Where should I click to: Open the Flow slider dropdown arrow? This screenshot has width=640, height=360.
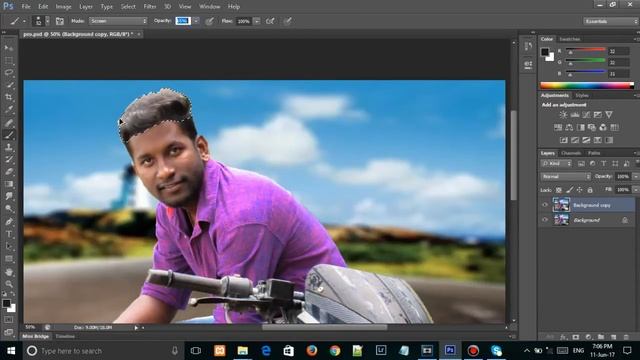(x=257, y=21)
